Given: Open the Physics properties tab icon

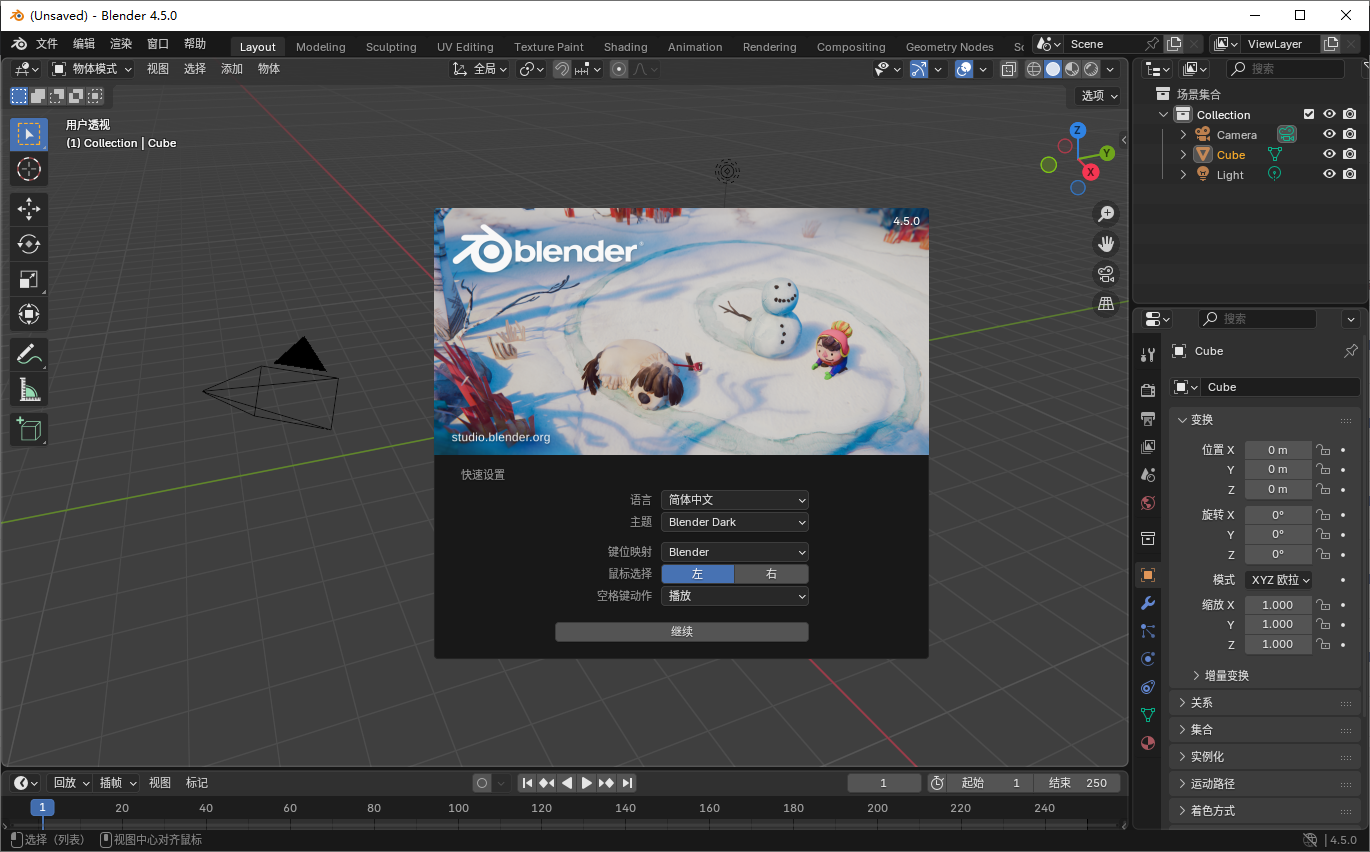Looking at the screenshot, I should 1148,659.
